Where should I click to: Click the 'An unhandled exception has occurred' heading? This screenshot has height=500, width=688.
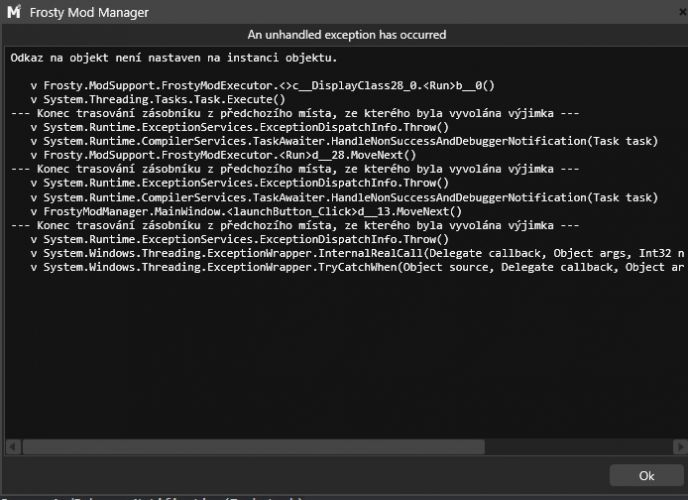coord(347,35)
